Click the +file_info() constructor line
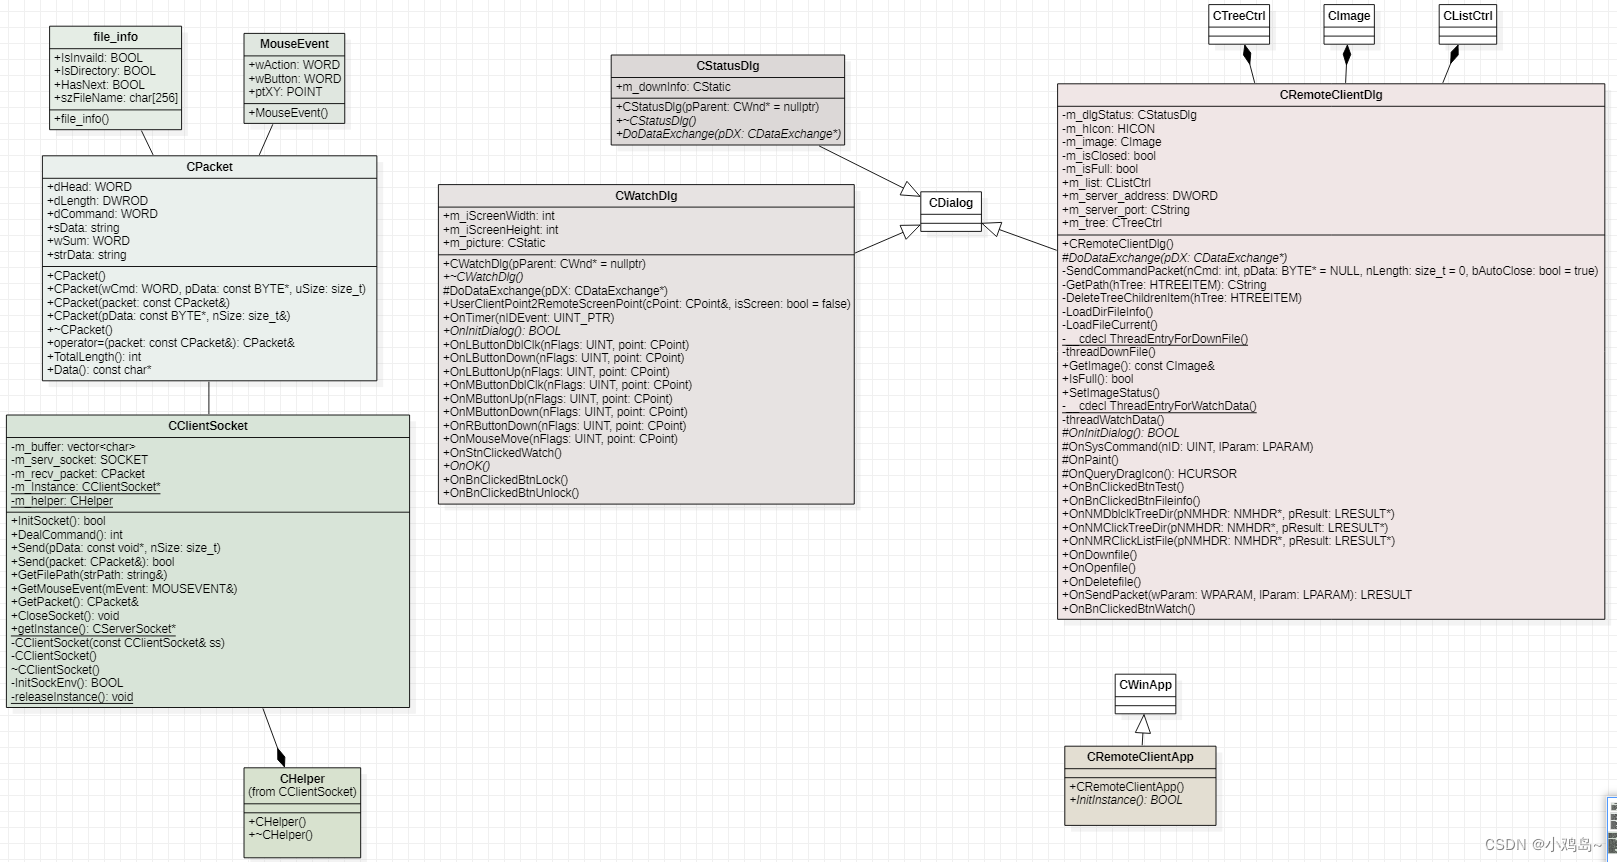The image size is (1617, 862). [82, 119]
